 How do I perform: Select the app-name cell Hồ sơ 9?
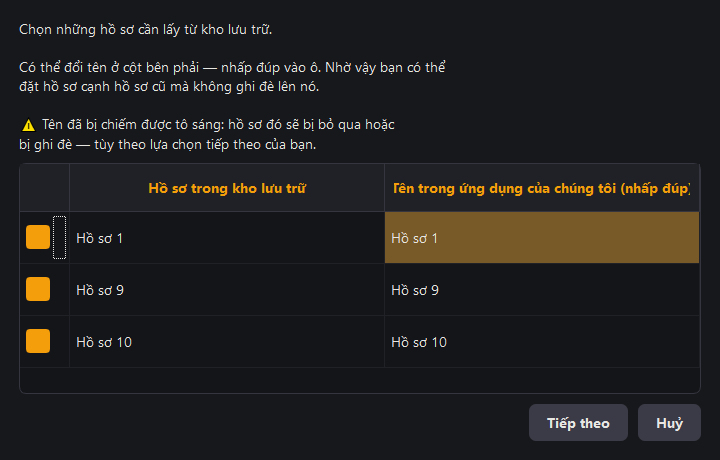(542, 290)
